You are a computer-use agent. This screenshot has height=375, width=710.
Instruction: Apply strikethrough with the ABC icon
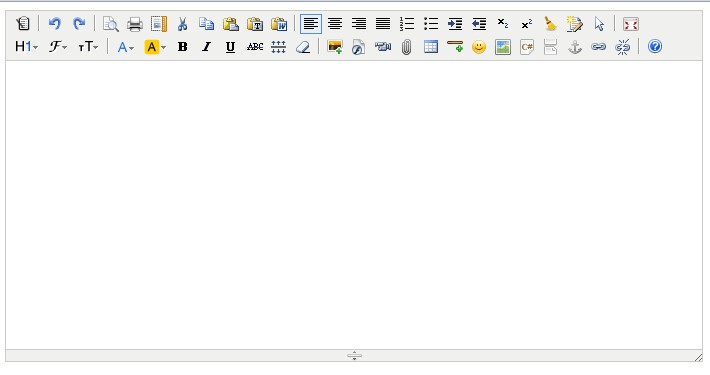(255, 47)
